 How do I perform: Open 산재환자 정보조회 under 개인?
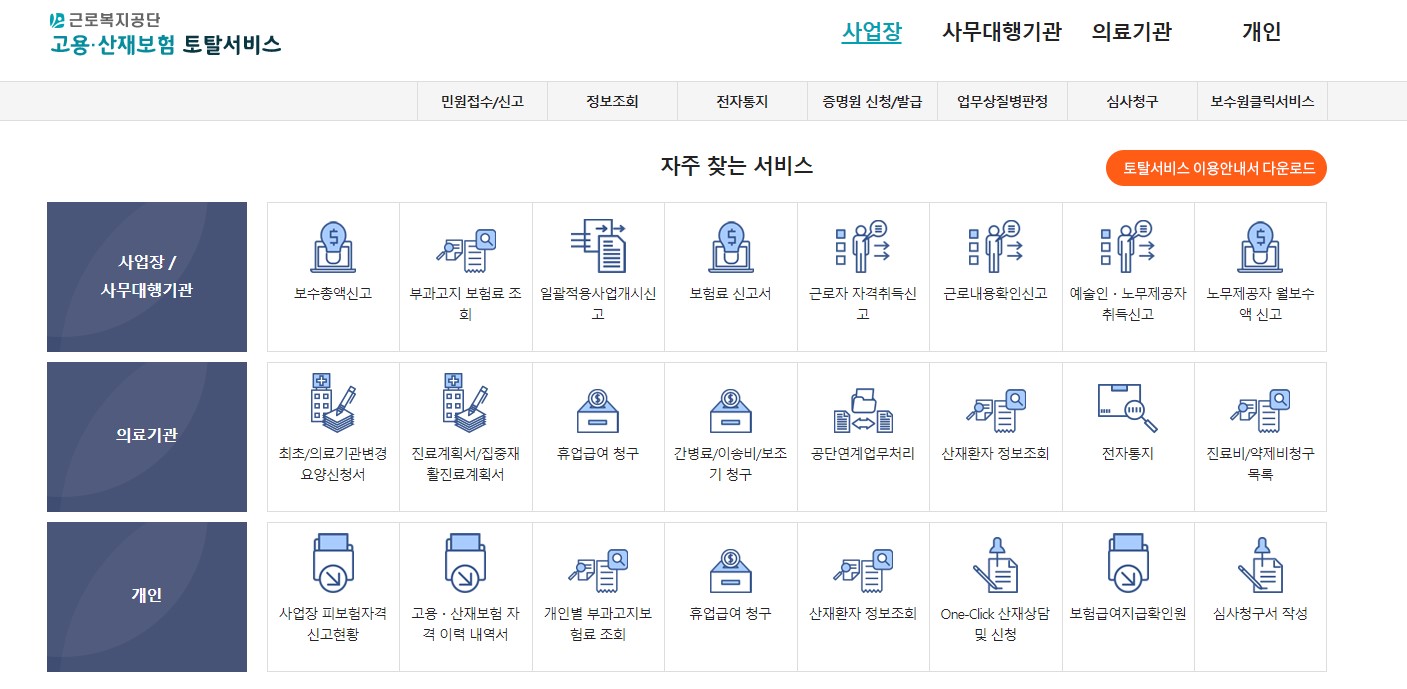(x=862, y=585)
